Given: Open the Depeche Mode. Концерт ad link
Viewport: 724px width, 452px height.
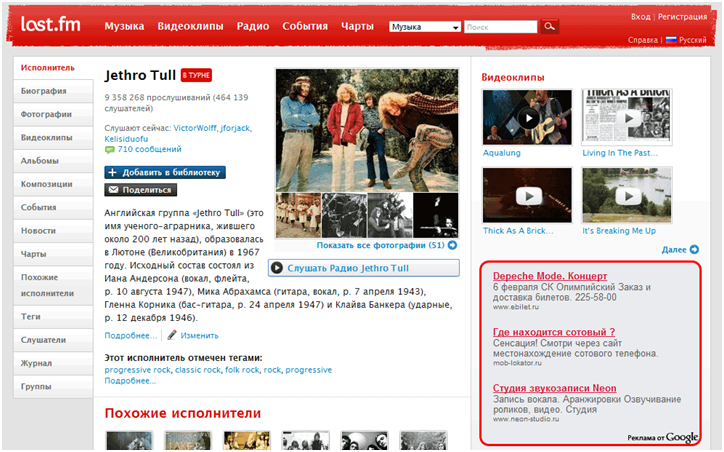Looking at the screenshot, I should click(550, 276).
